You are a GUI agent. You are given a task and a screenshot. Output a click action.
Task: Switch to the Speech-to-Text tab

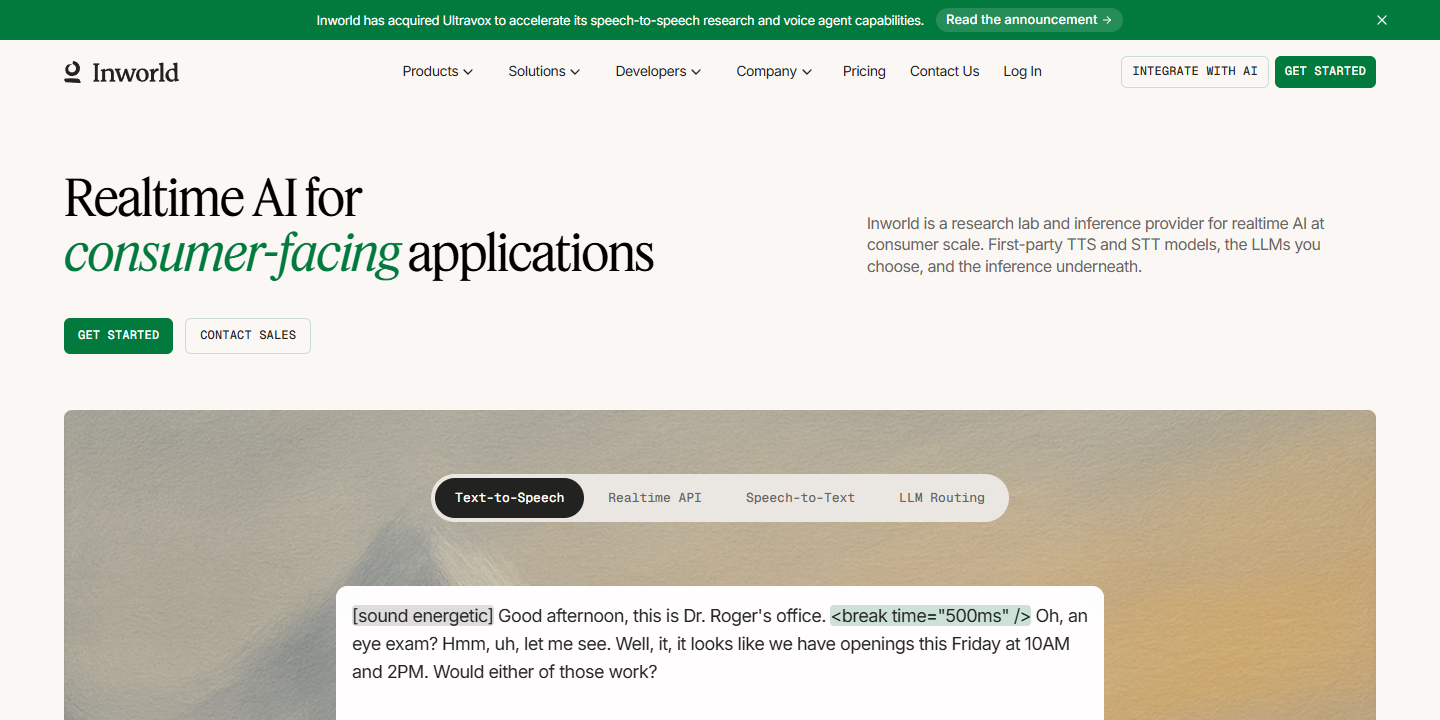coord(800,498)
